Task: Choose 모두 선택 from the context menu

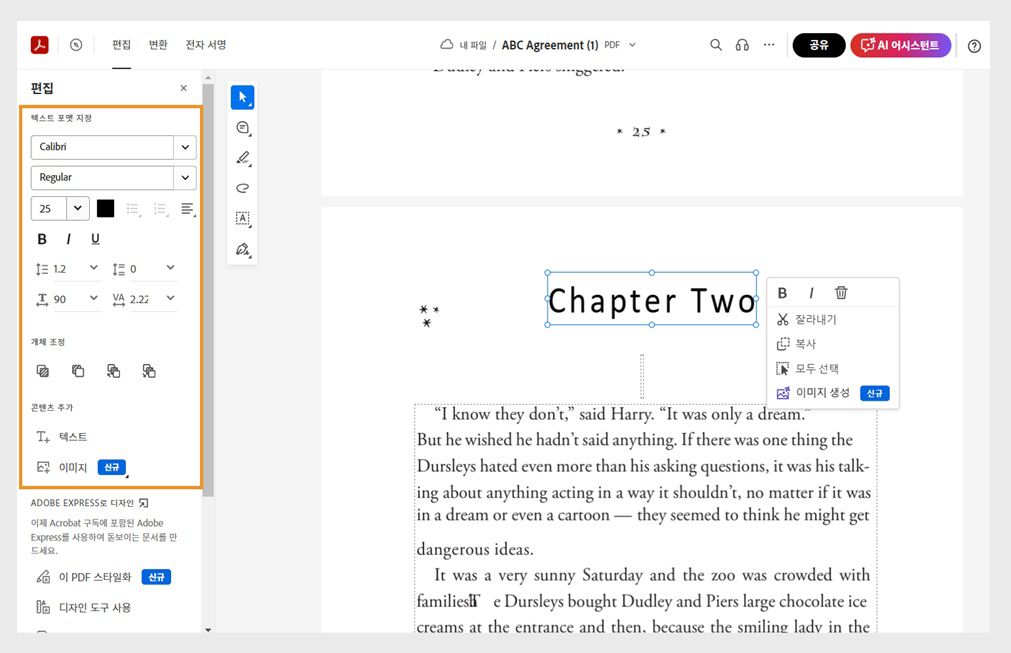Action: tap(817, 368)
